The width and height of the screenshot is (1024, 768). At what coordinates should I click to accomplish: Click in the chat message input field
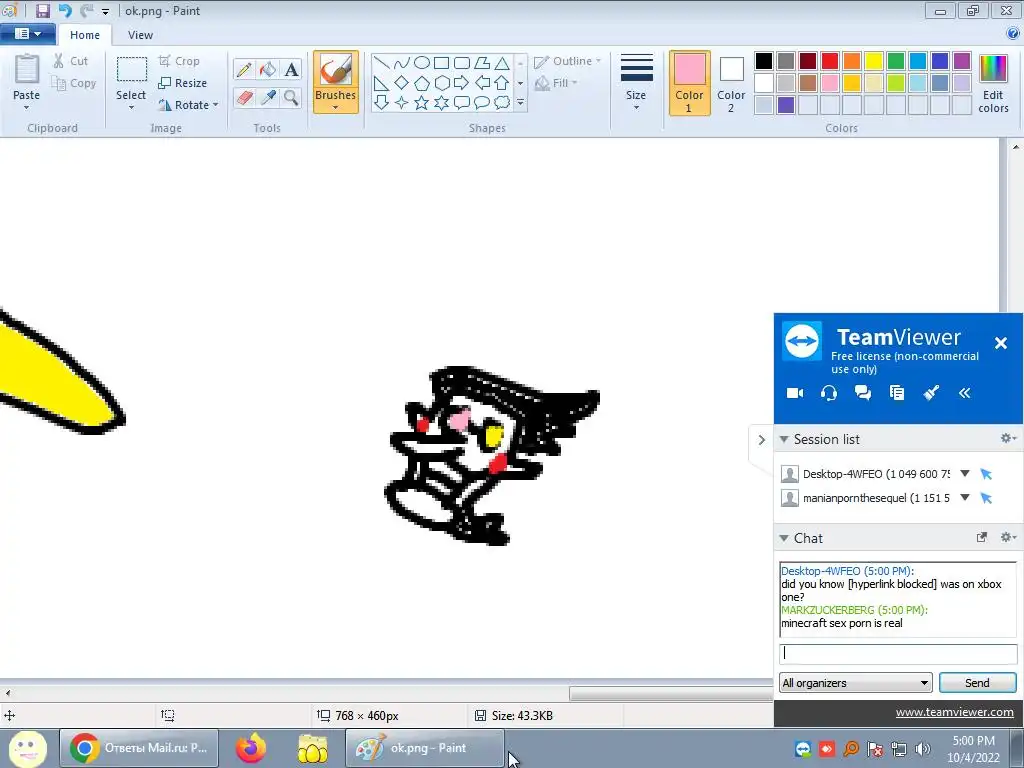[898, 653]
